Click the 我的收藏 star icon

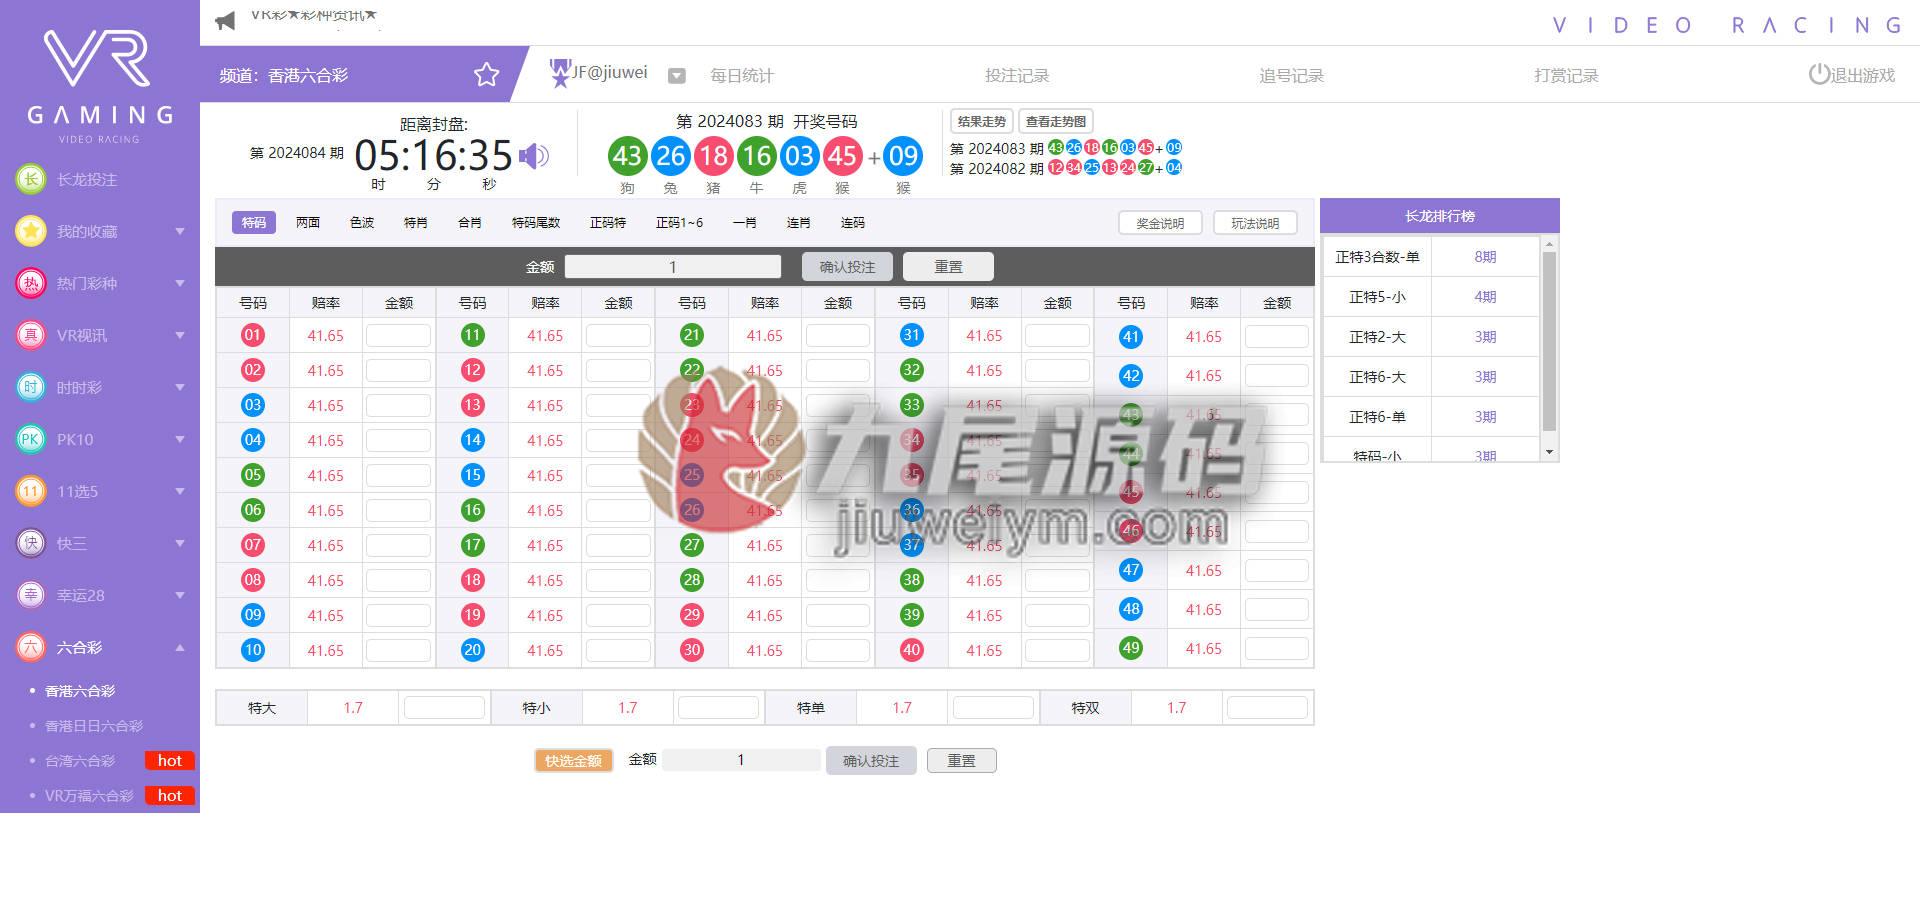(x=31, y=231)
